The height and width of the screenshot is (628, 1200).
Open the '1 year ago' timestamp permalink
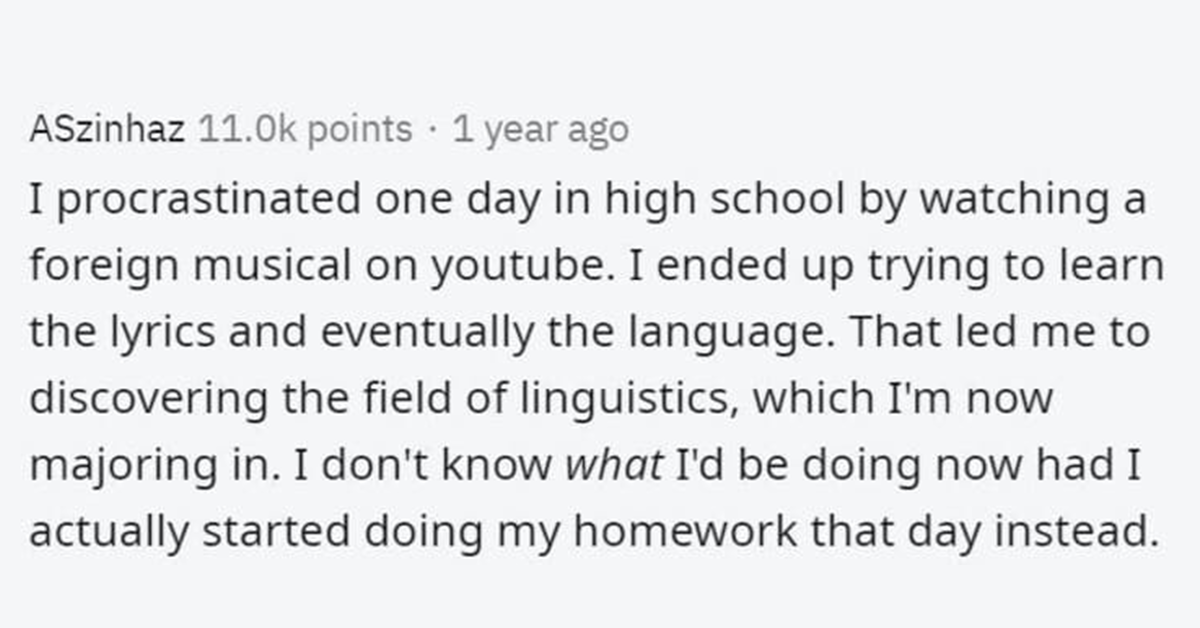coord(541,129)
